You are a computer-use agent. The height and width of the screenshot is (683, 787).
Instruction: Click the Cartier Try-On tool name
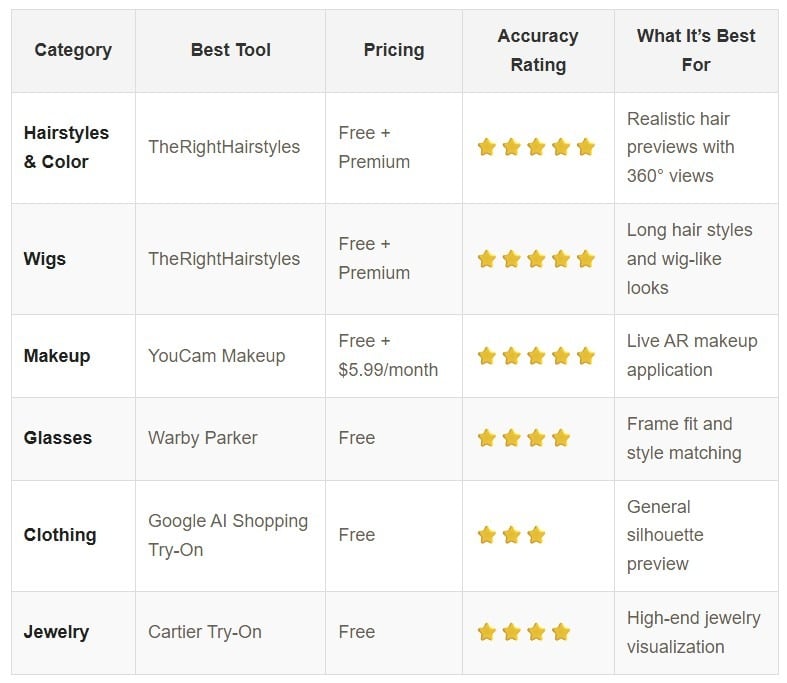(205, 632)
